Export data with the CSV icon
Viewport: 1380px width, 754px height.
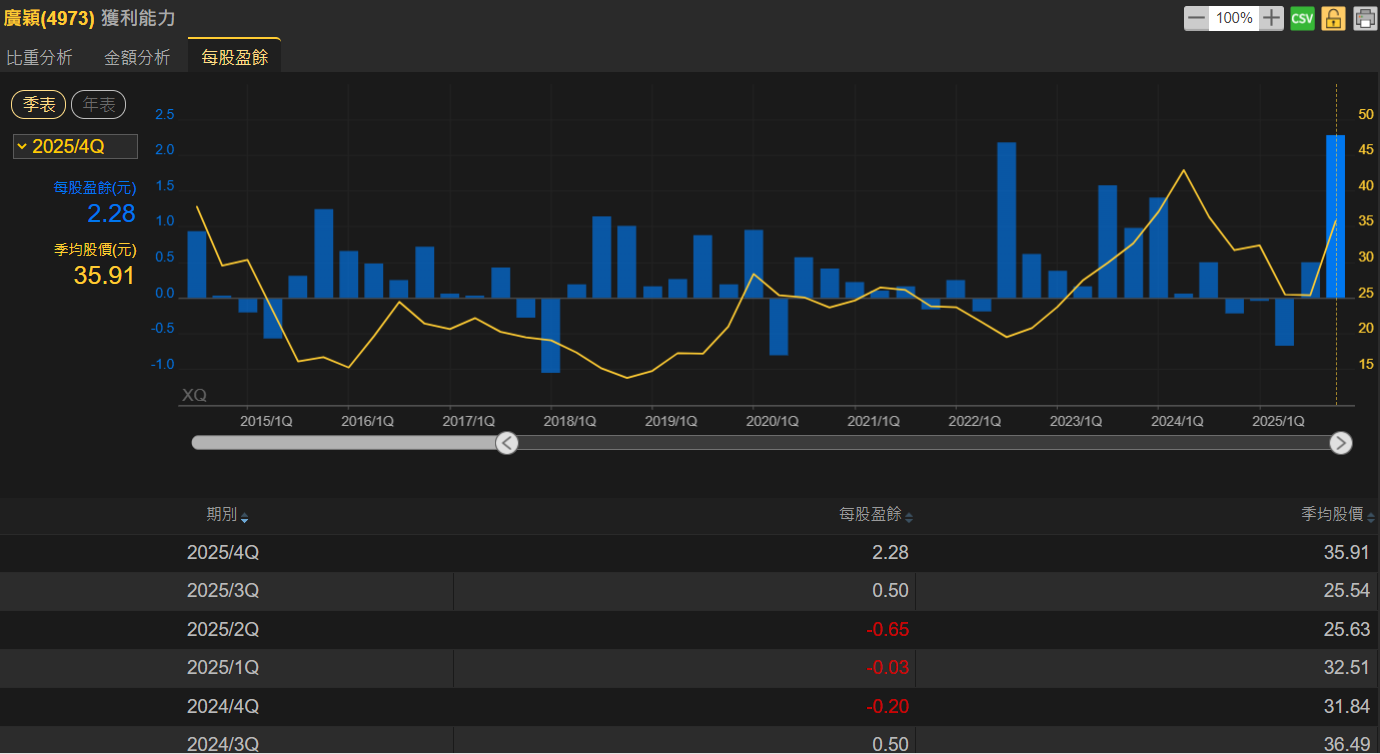click(1302, 18)
